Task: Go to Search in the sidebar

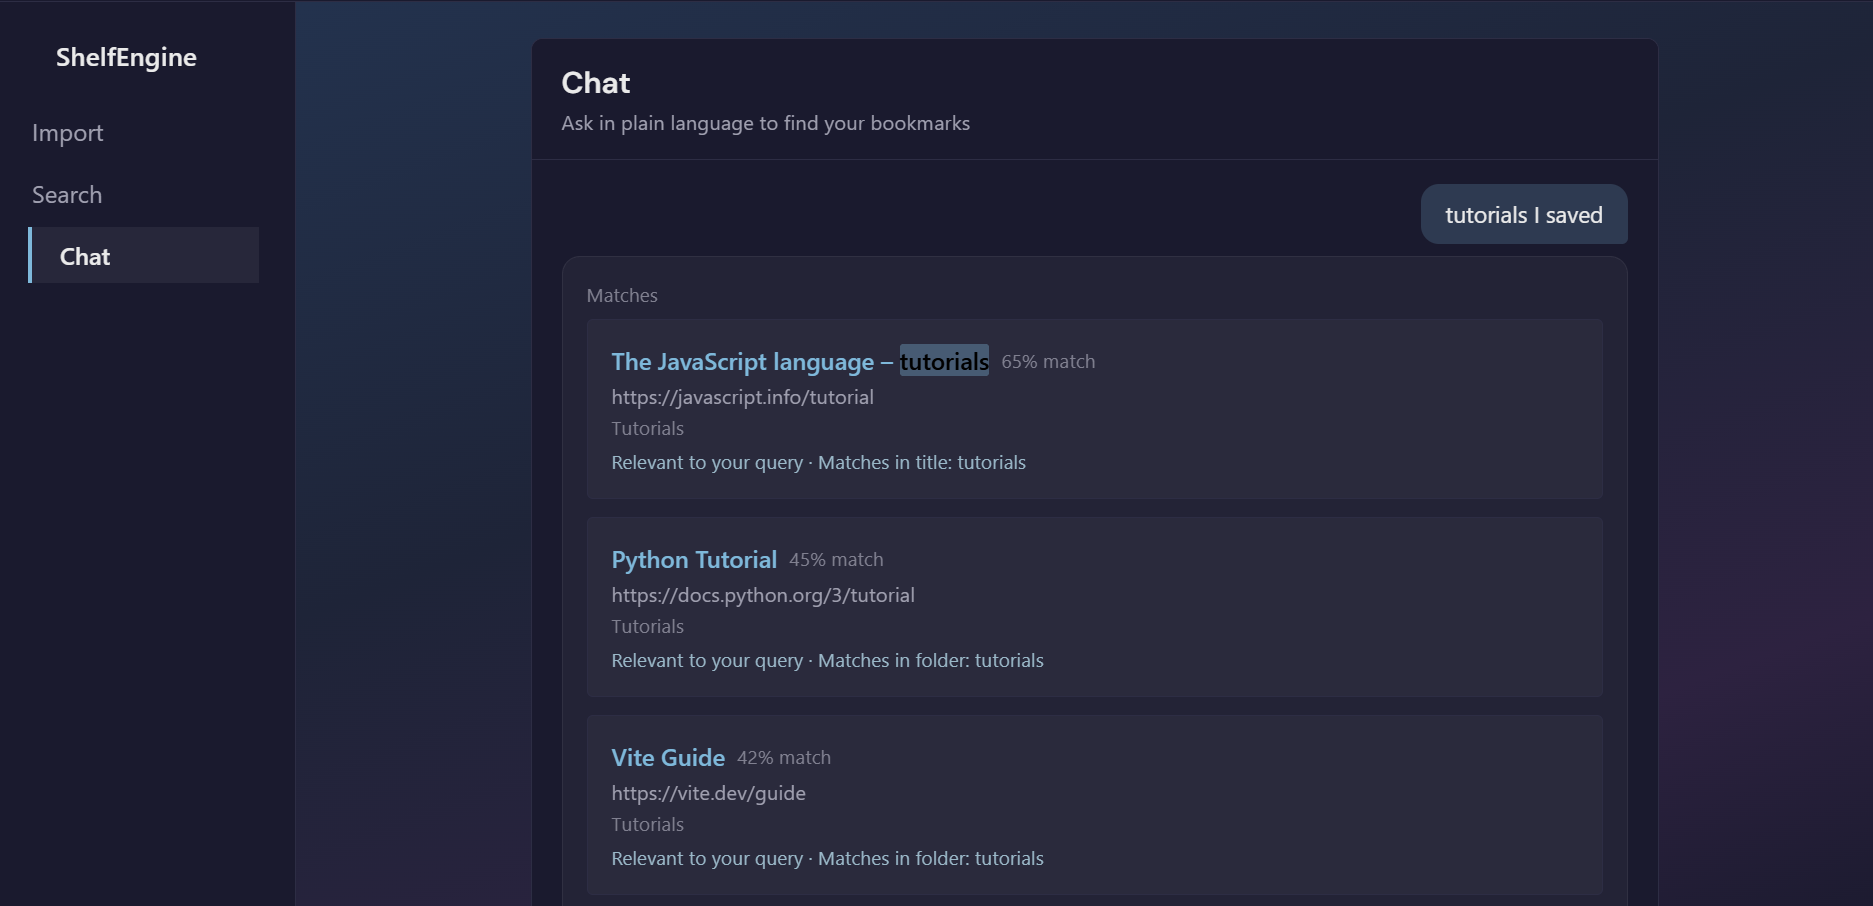Action: (67, 195)
